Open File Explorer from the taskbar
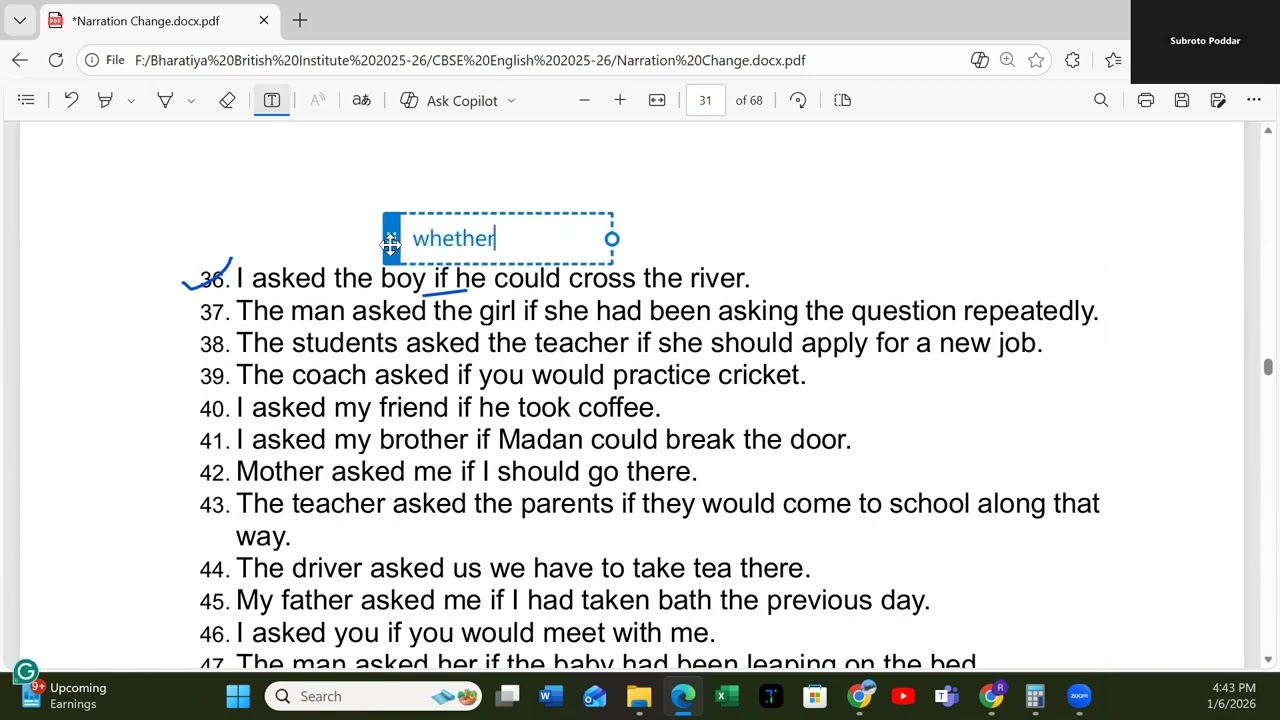The height and width of the screenshot is (720, 1280). click(639, 696)
